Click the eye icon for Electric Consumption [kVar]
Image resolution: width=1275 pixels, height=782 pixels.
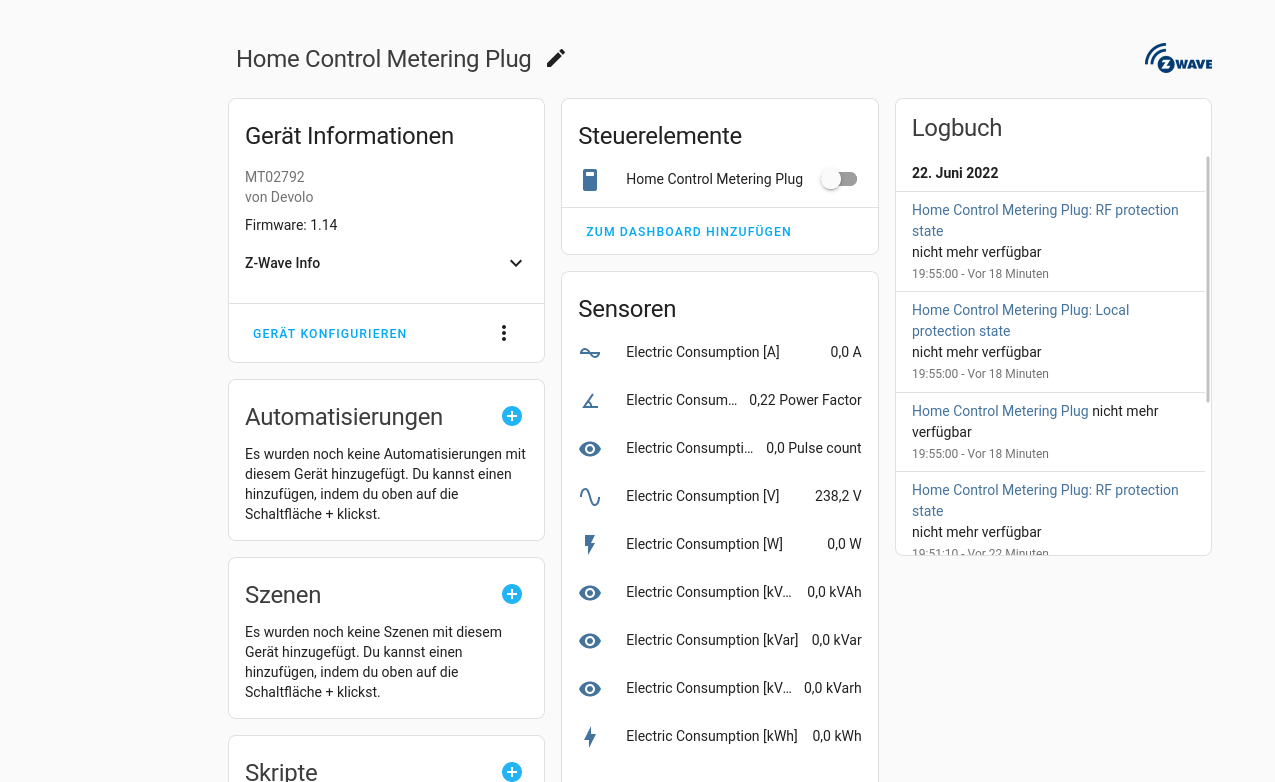coord(590,640)
